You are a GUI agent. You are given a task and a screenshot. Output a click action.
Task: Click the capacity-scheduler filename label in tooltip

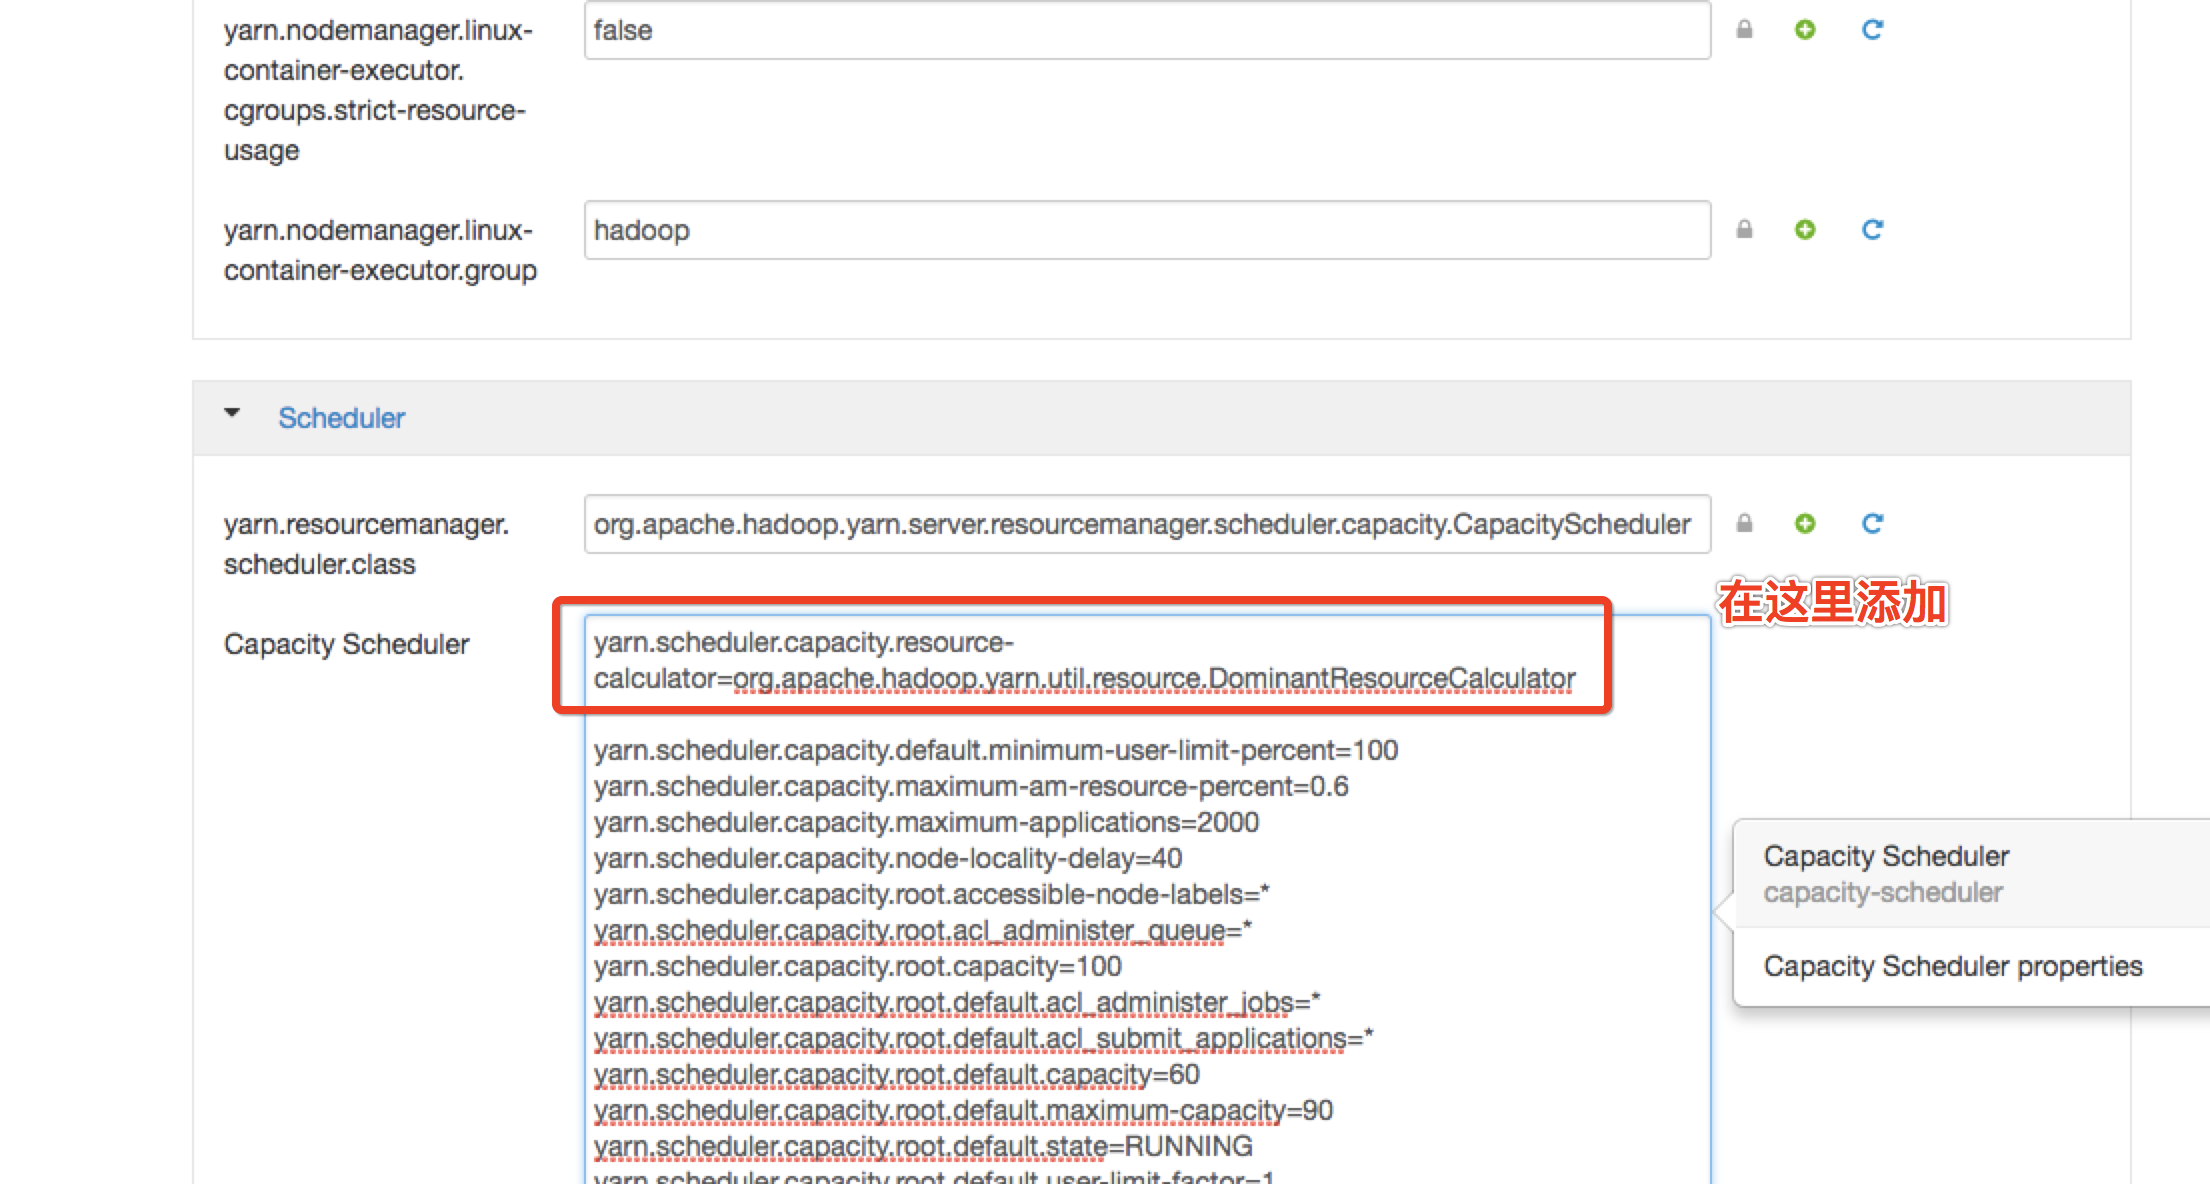click(1884, 892)
